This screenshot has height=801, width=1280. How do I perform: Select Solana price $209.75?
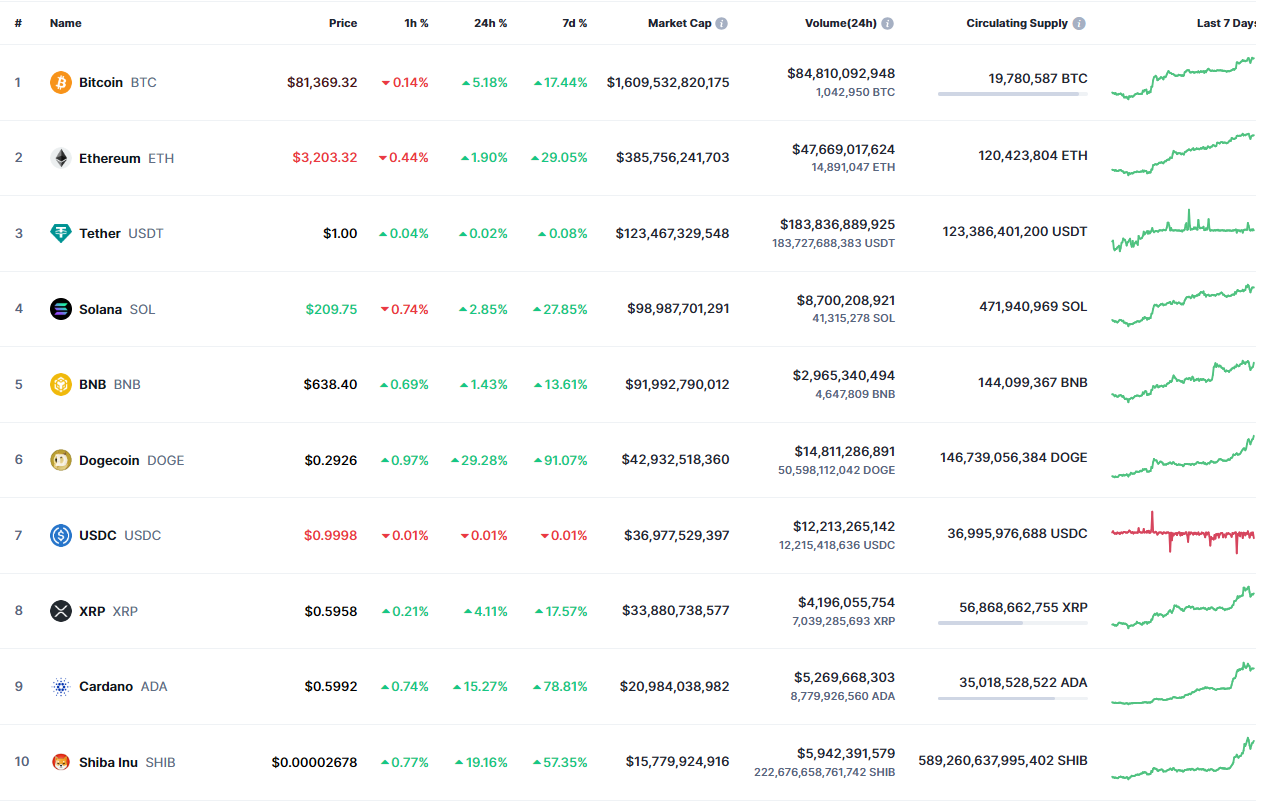point(332,309)
